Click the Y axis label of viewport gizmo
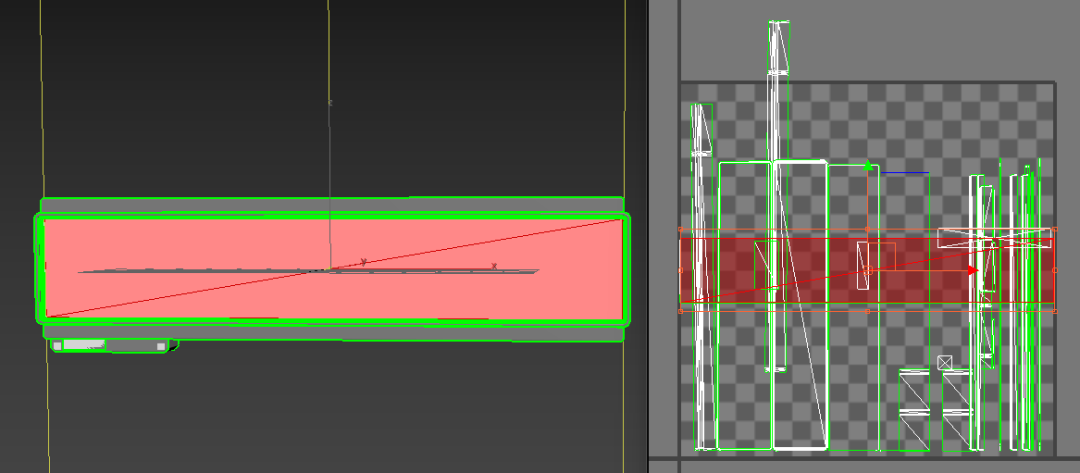 364,262
